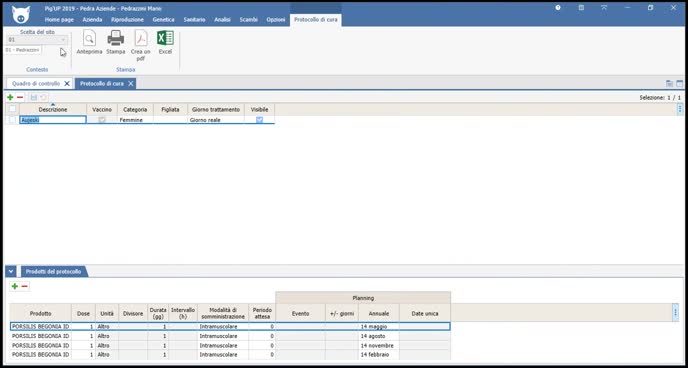688x368 pixels.
Task: Click the Periodo attesa column header
Action: 262,314
